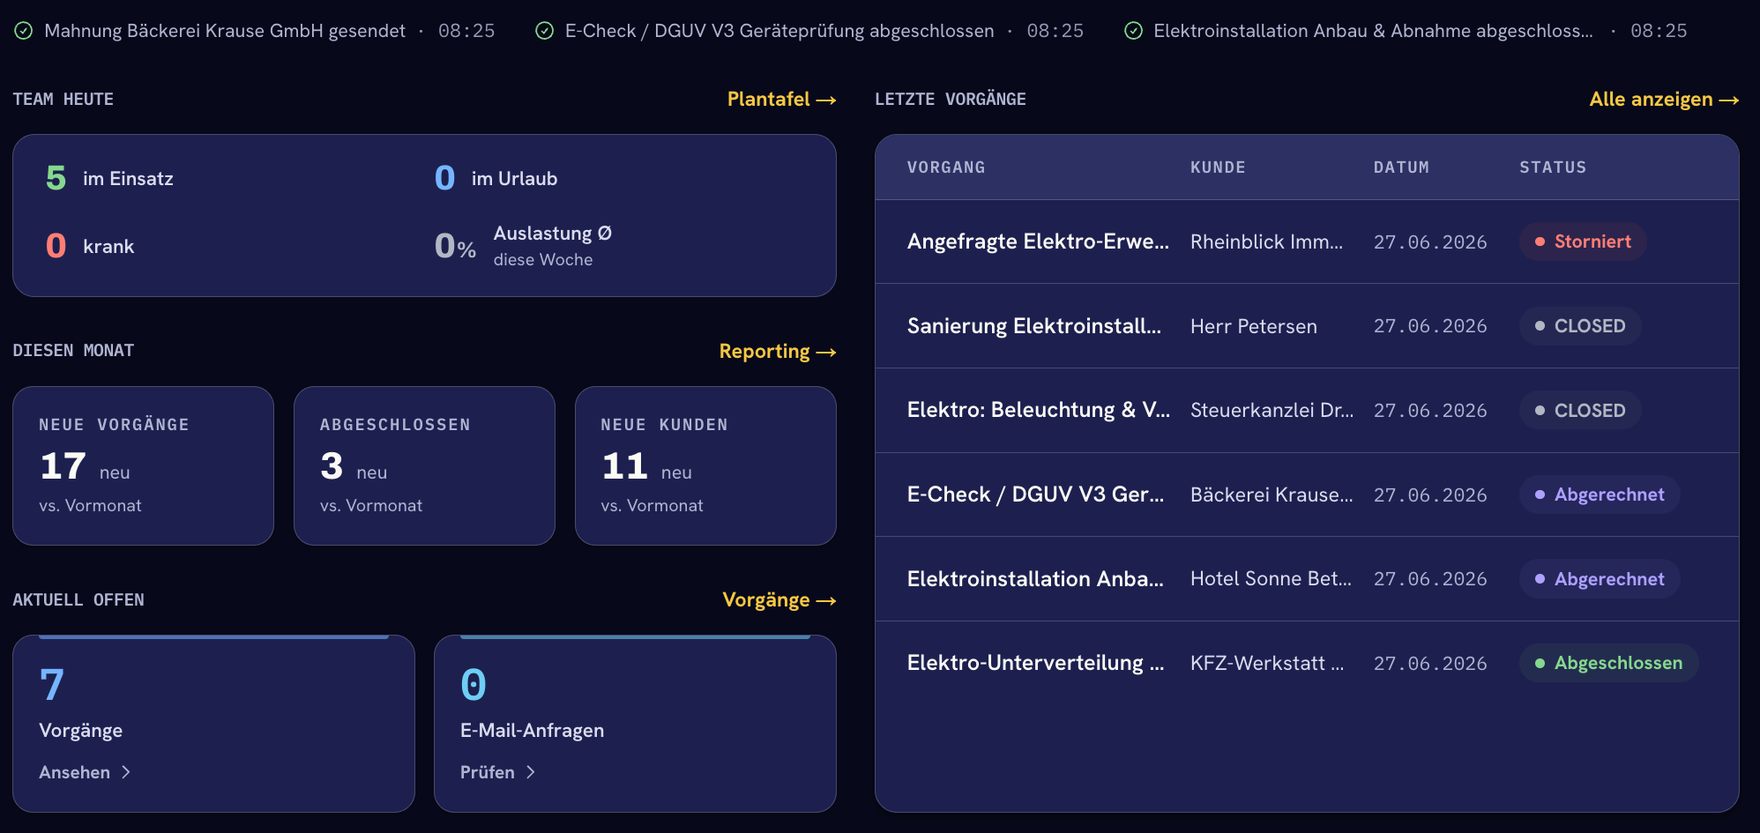Click the date in the KFZ-Werkstatt row
This screenshot has width=1760, height=833.
1430,663
